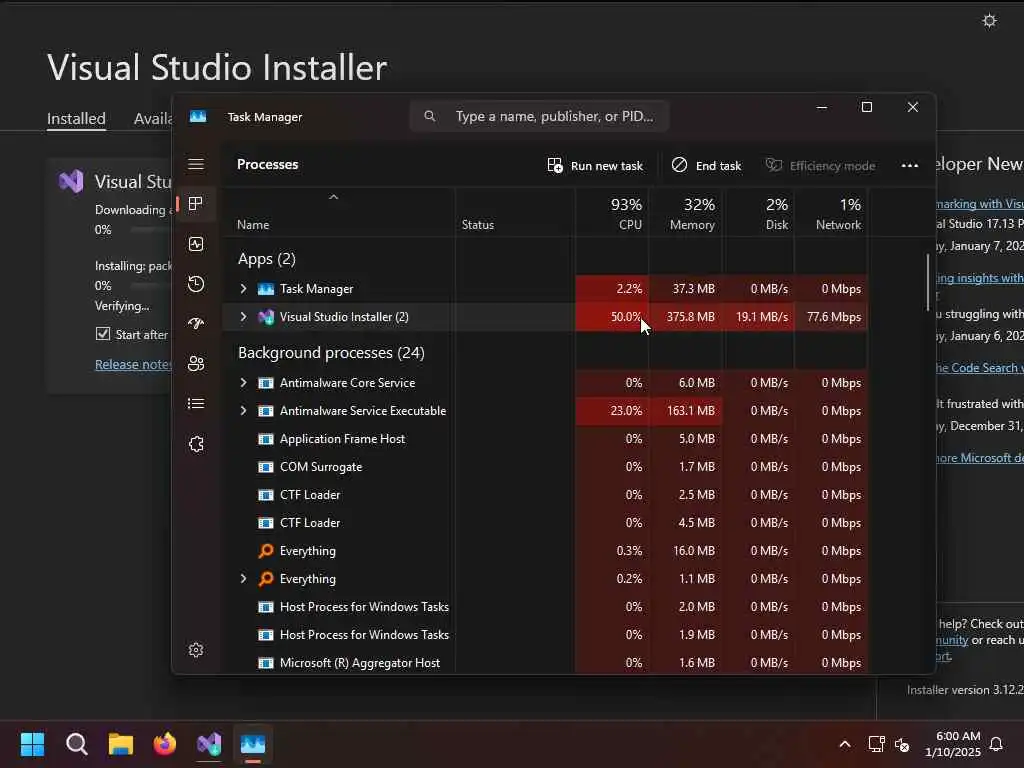Viewport: 1024px width, 768px height.
Task: Toggle theme sun icon in Visual Studio Installer
Action: [x=989, y=21]
